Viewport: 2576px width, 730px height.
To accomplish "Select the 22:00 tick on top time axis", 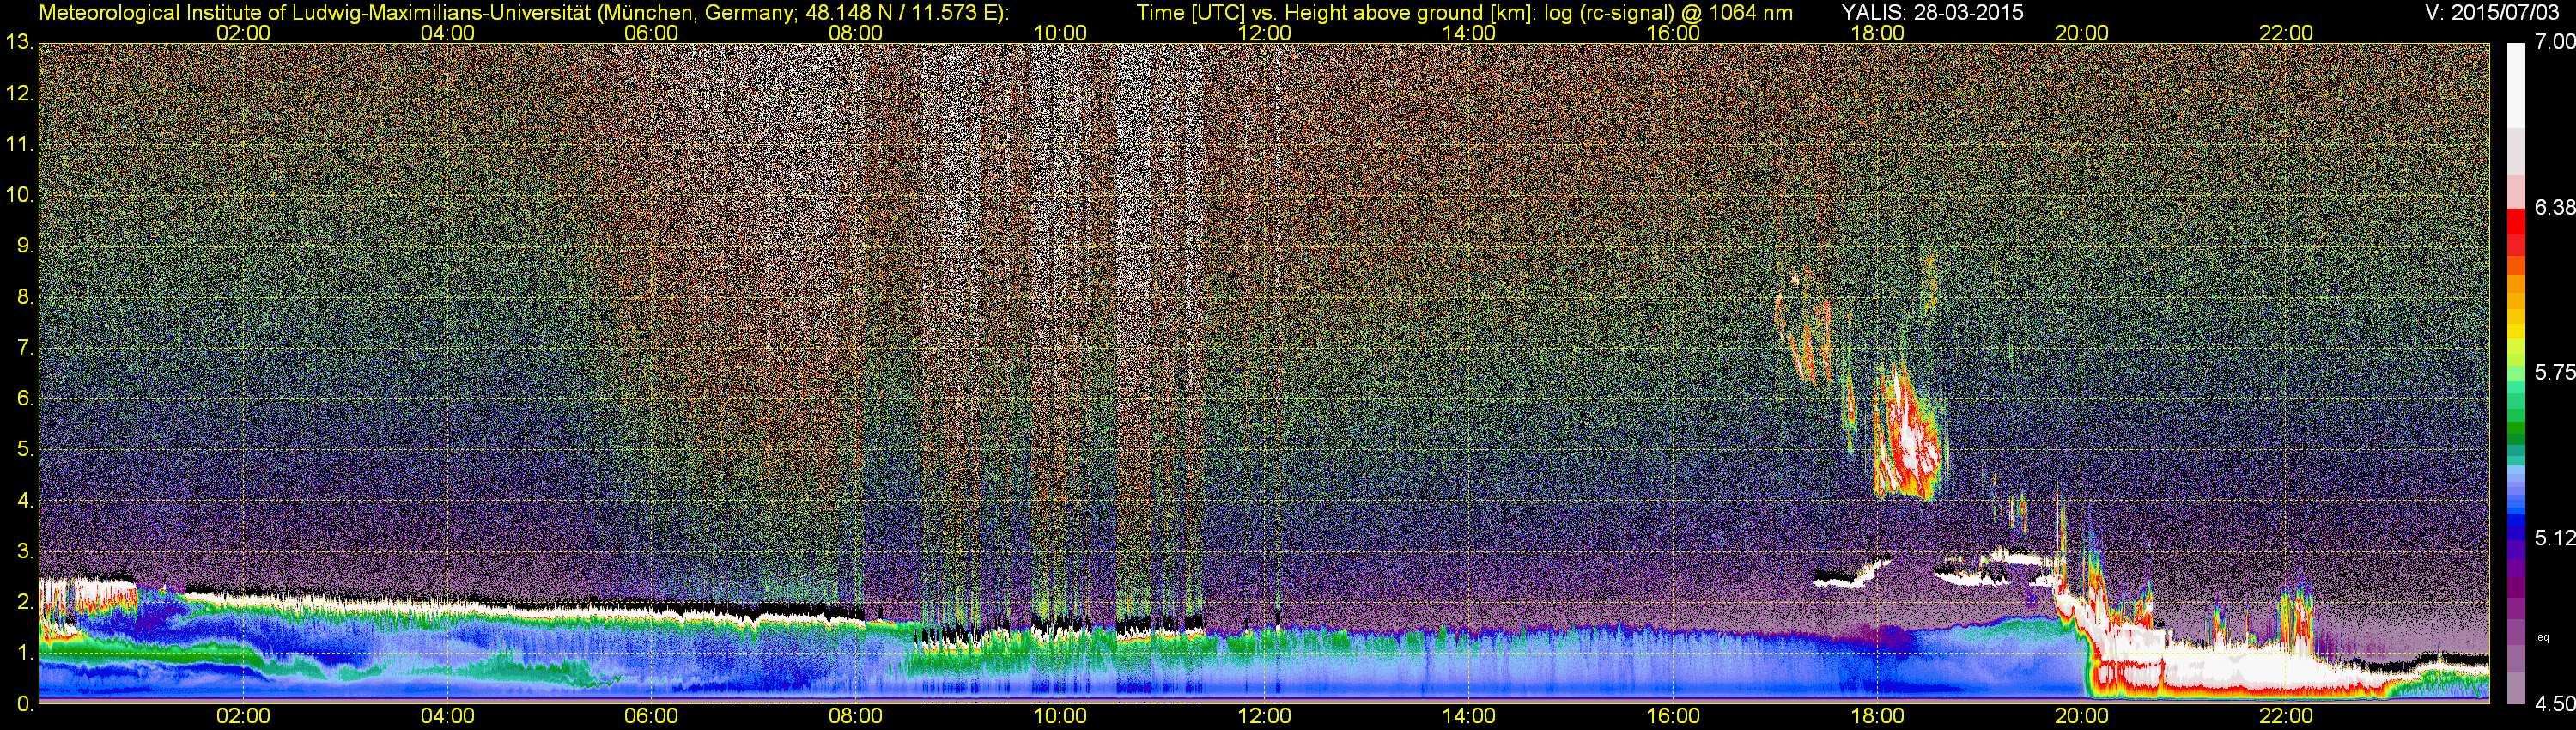I will pyautogui.click(x=2286, y=32).
